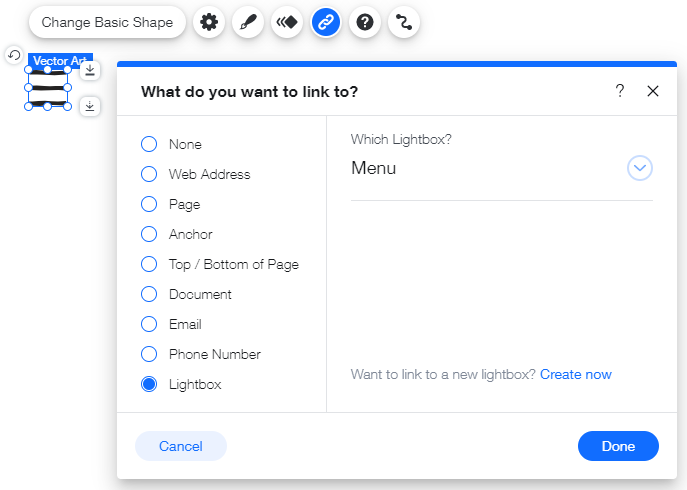Viewport: 687px width, 490px height.
Task: Click the Done button
Action: 618,446
